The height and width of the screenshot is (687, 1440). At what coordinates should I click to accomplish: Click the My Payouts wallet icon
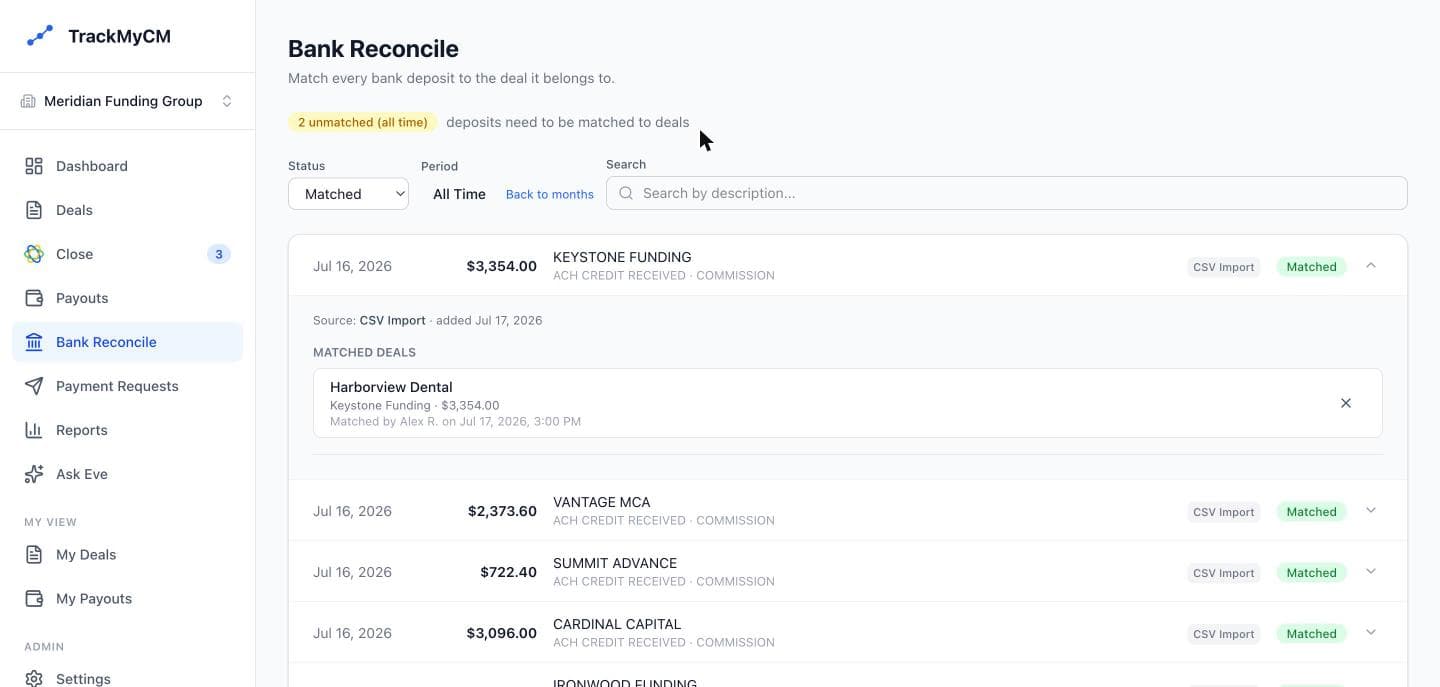click(x=34, y=598)
